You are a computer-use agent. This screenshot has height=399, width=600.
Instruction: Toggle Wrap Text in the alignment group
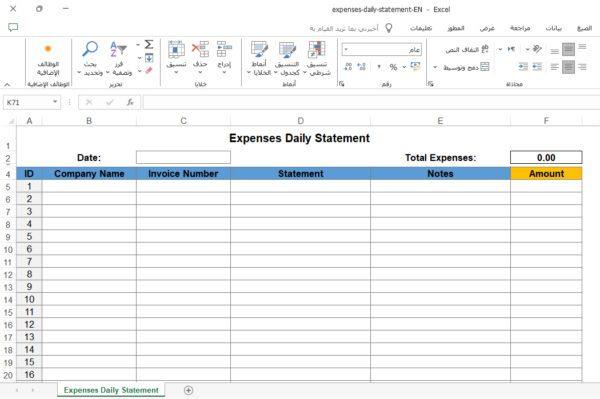(x=467, y=49)
